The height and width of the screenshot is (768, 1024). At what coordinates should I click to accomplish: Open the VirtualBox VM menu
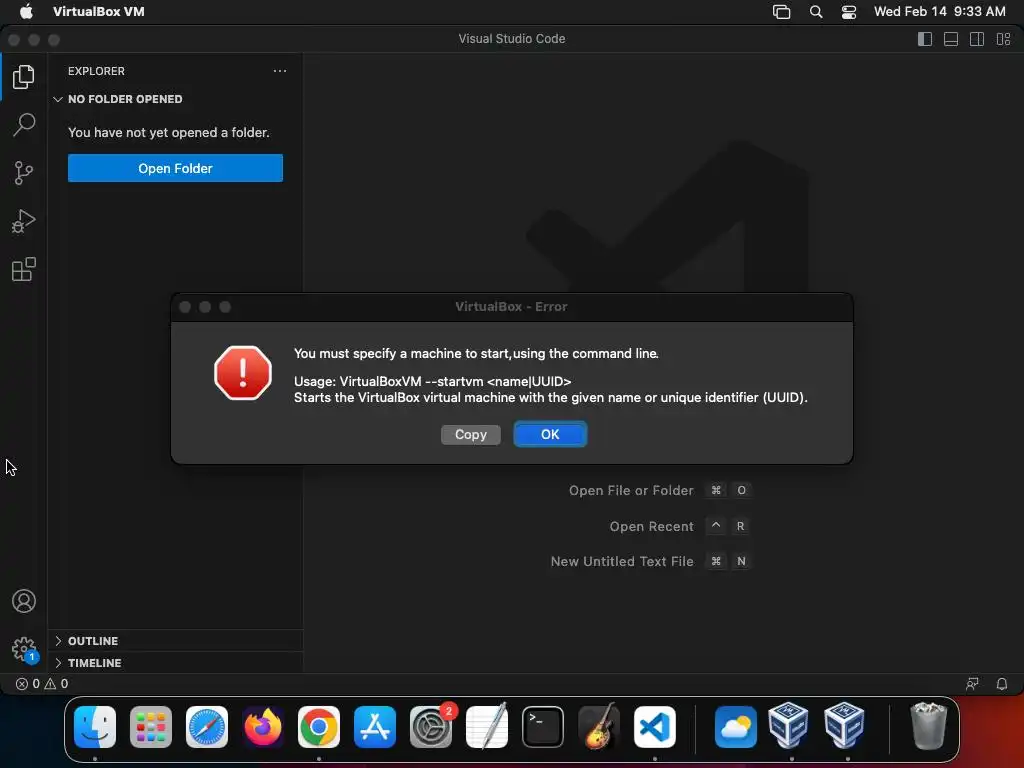coord(99,11)
